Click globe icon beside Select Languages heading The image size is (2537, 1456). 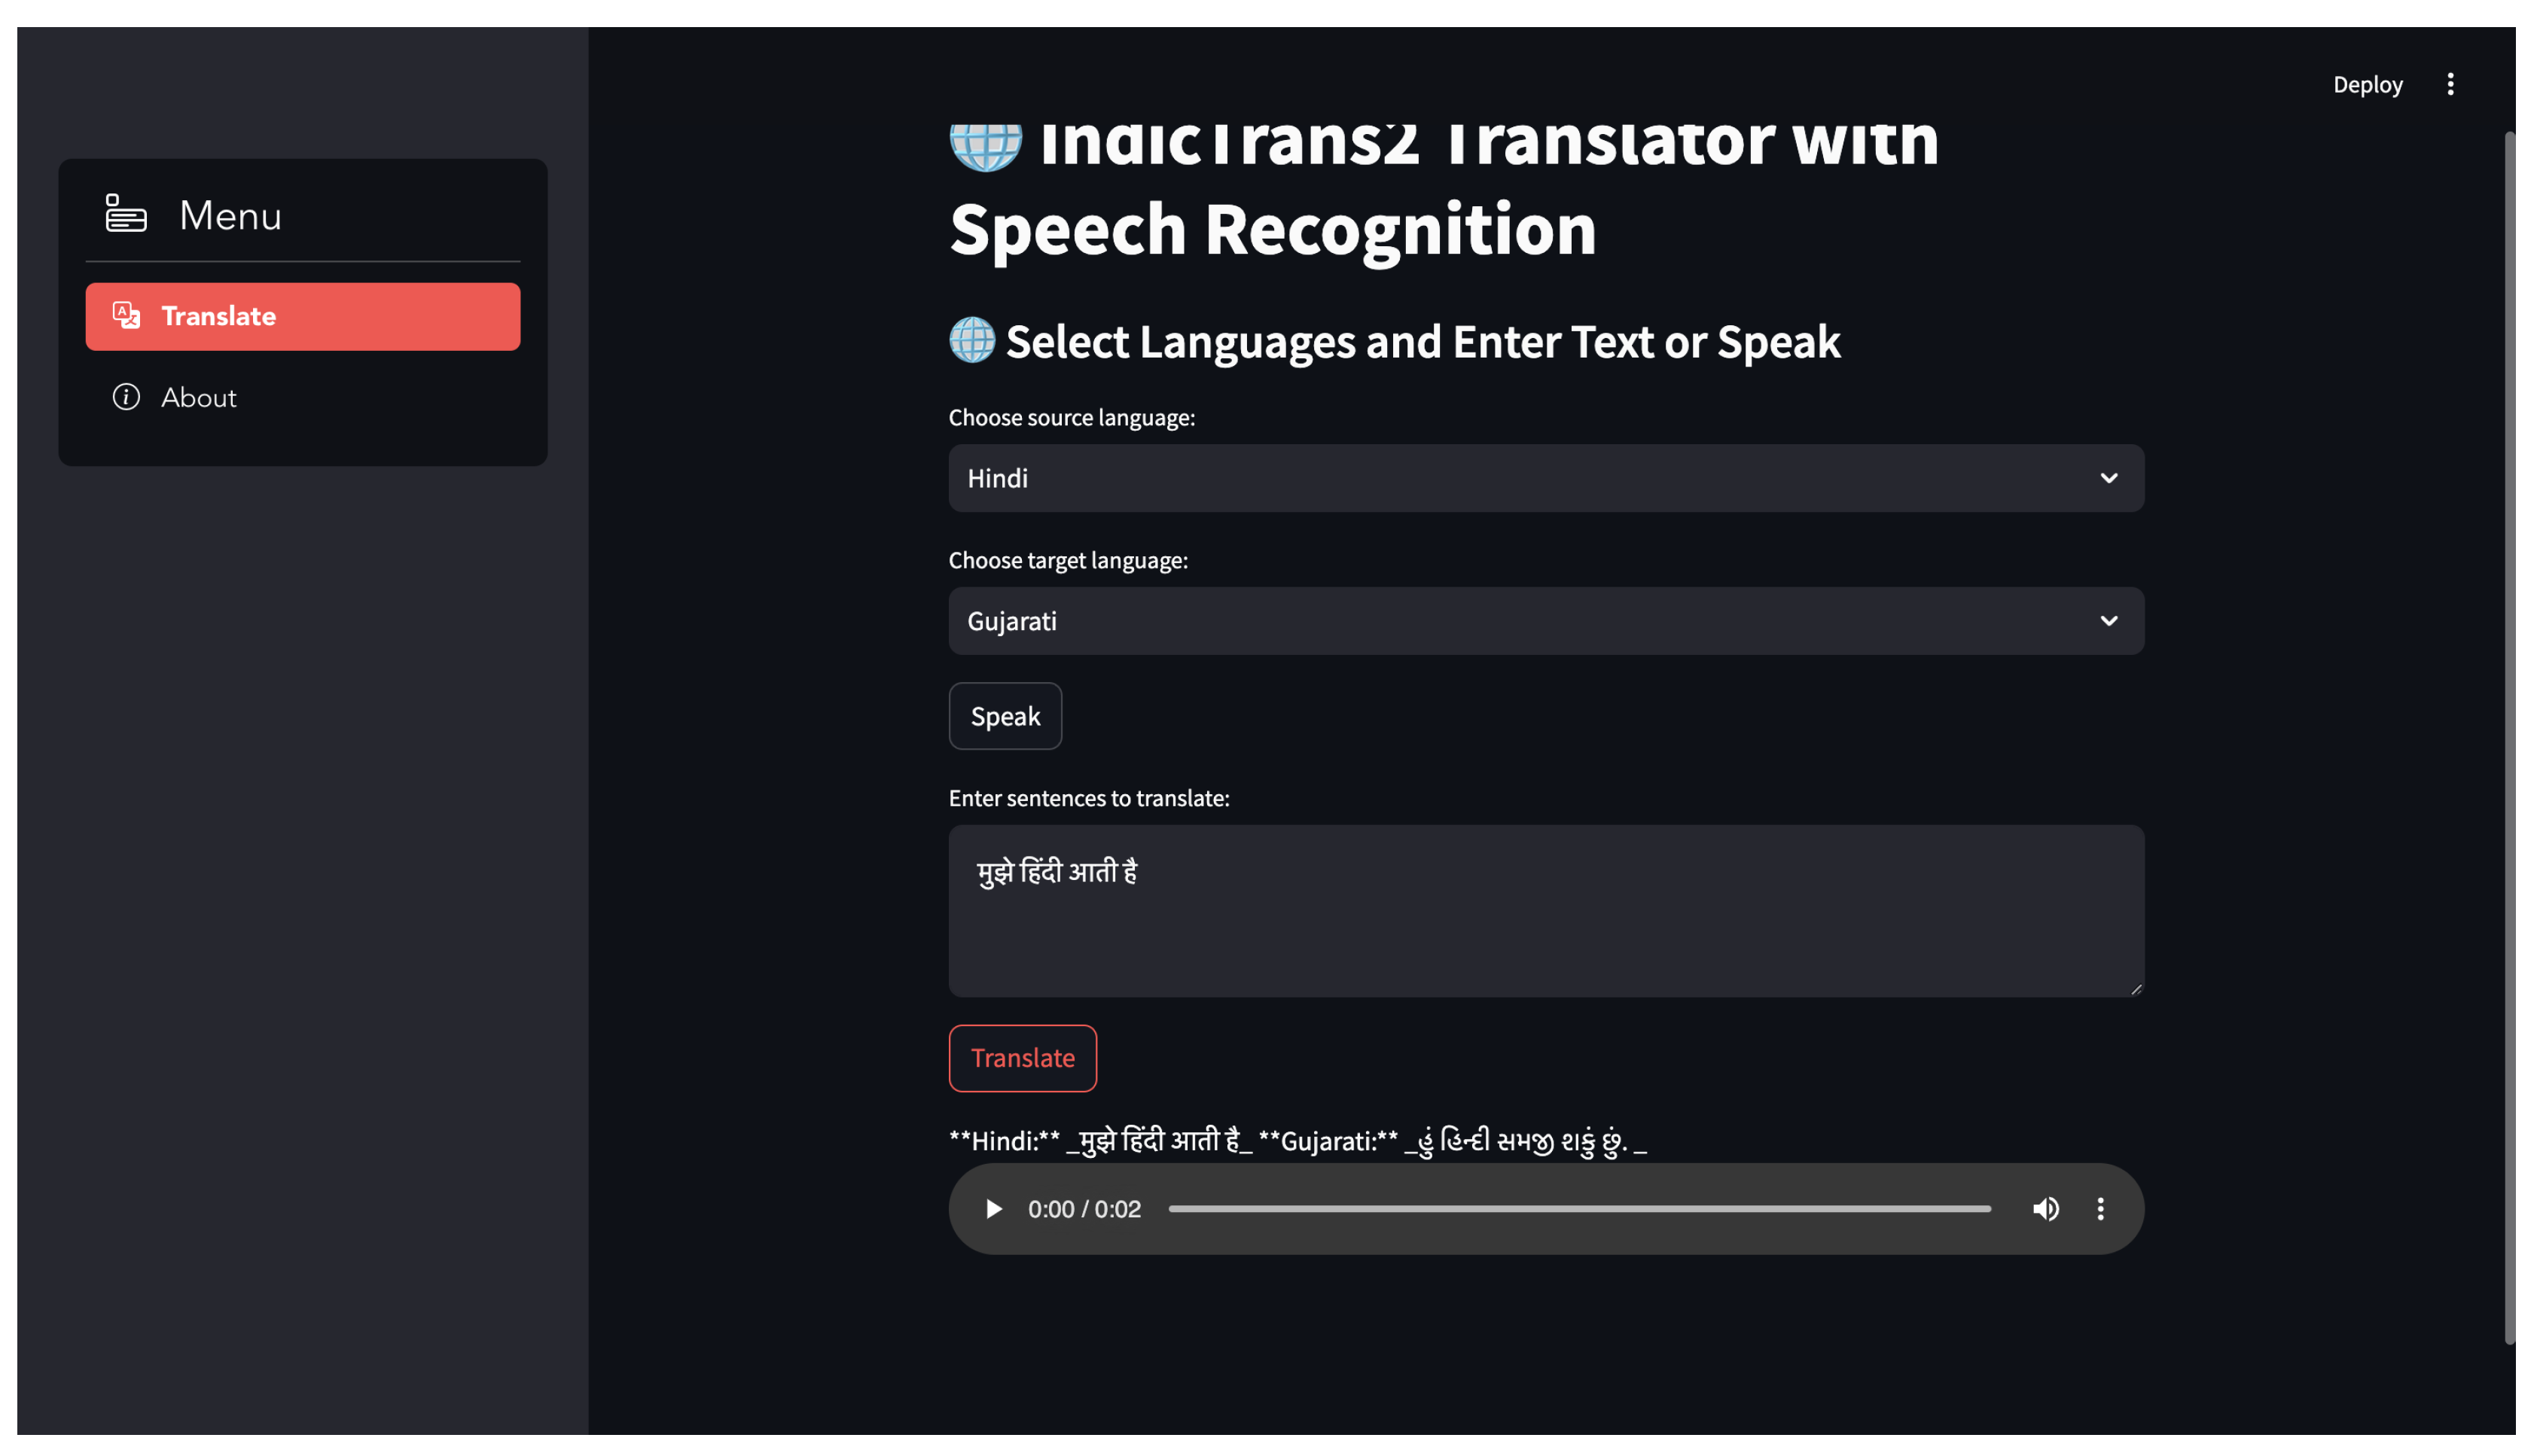coord(972,341)
